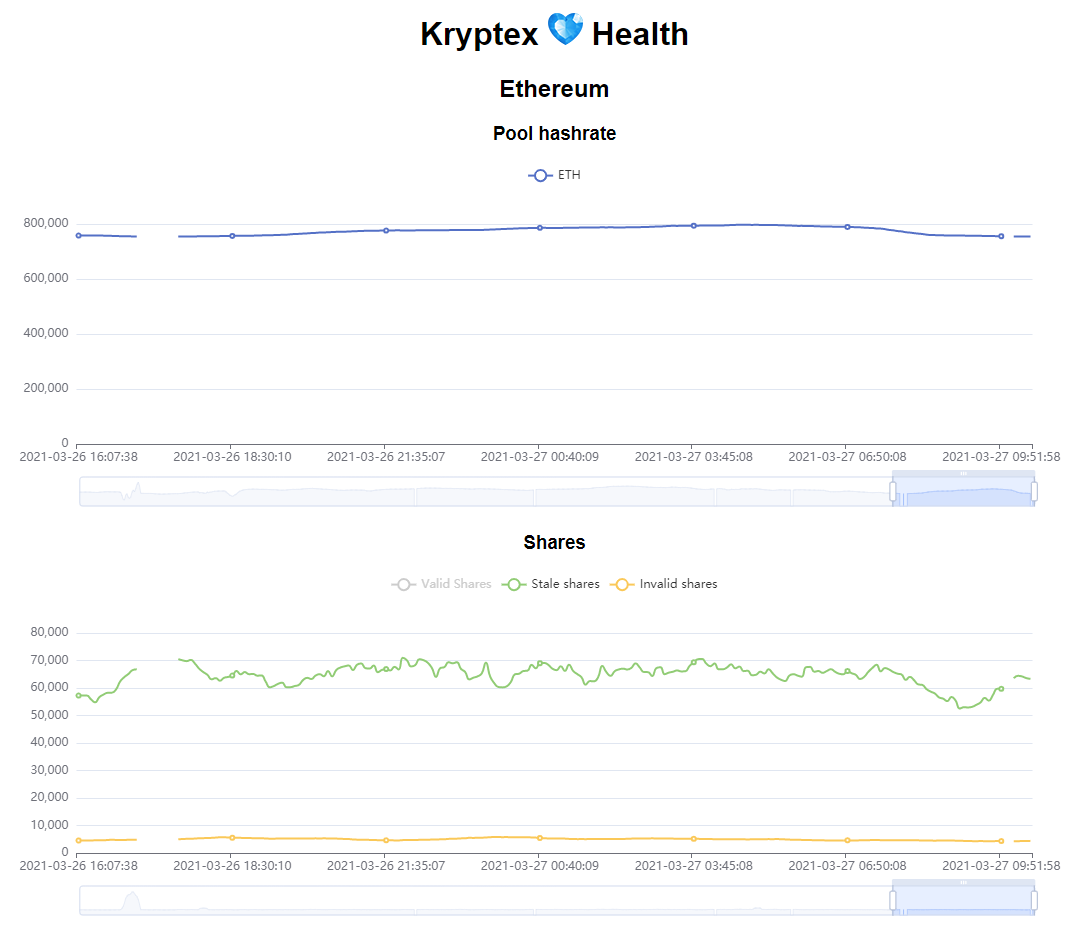Select invalid shares point at 2021-03-26 18:30:10

click(232, 837)
